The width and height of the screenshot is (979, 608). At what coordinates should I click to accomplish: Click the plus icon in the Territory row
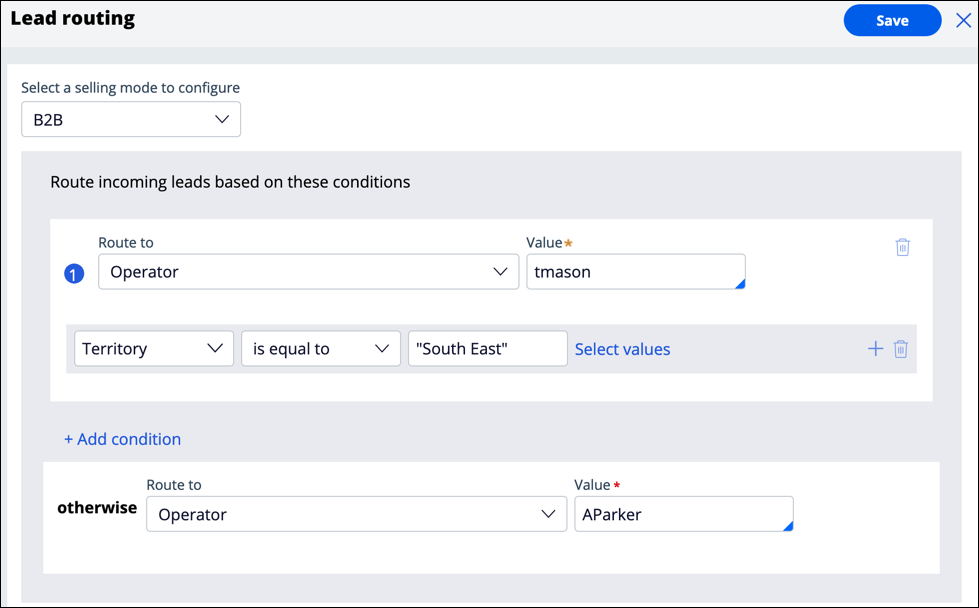coord(875,349)
